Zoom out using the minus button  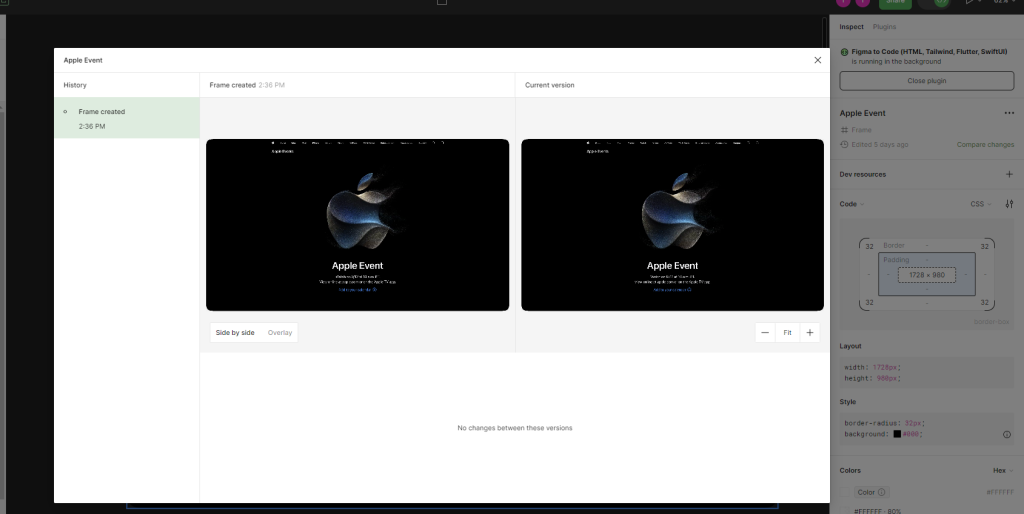tap(765, 333)
